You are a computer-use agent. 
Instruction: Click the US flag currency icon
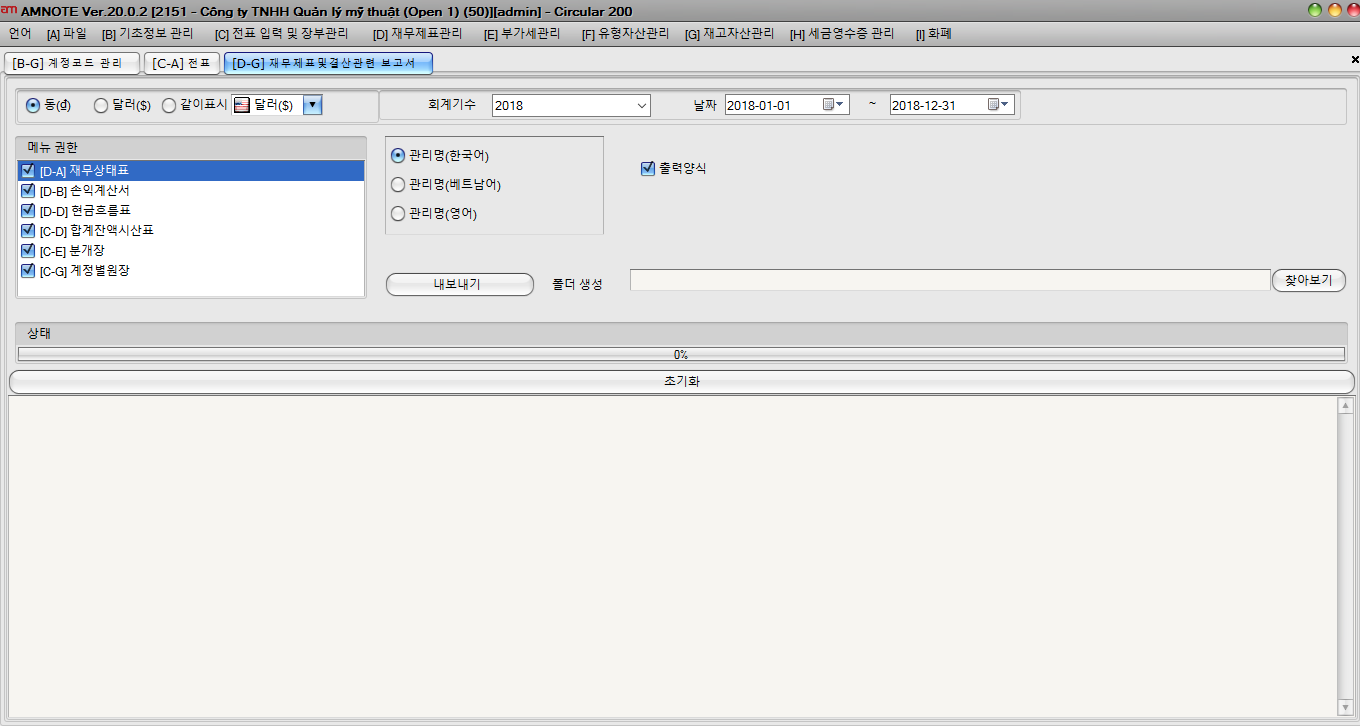[x=241, y=105]
